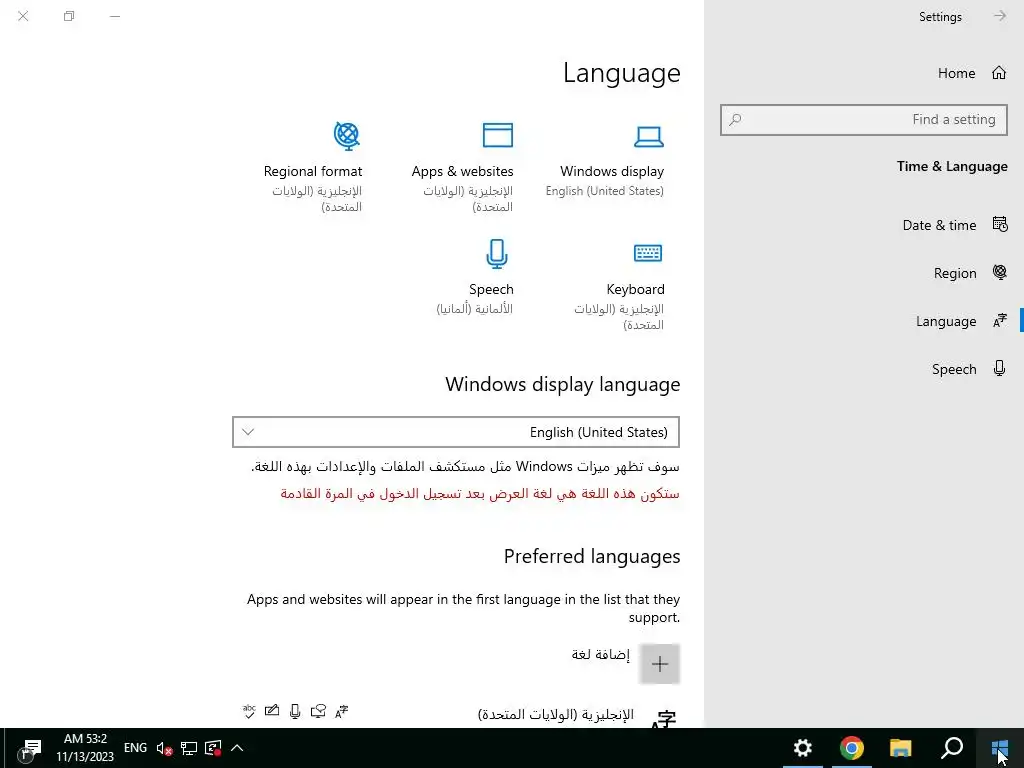Click the plus icon to add a language

660,664
